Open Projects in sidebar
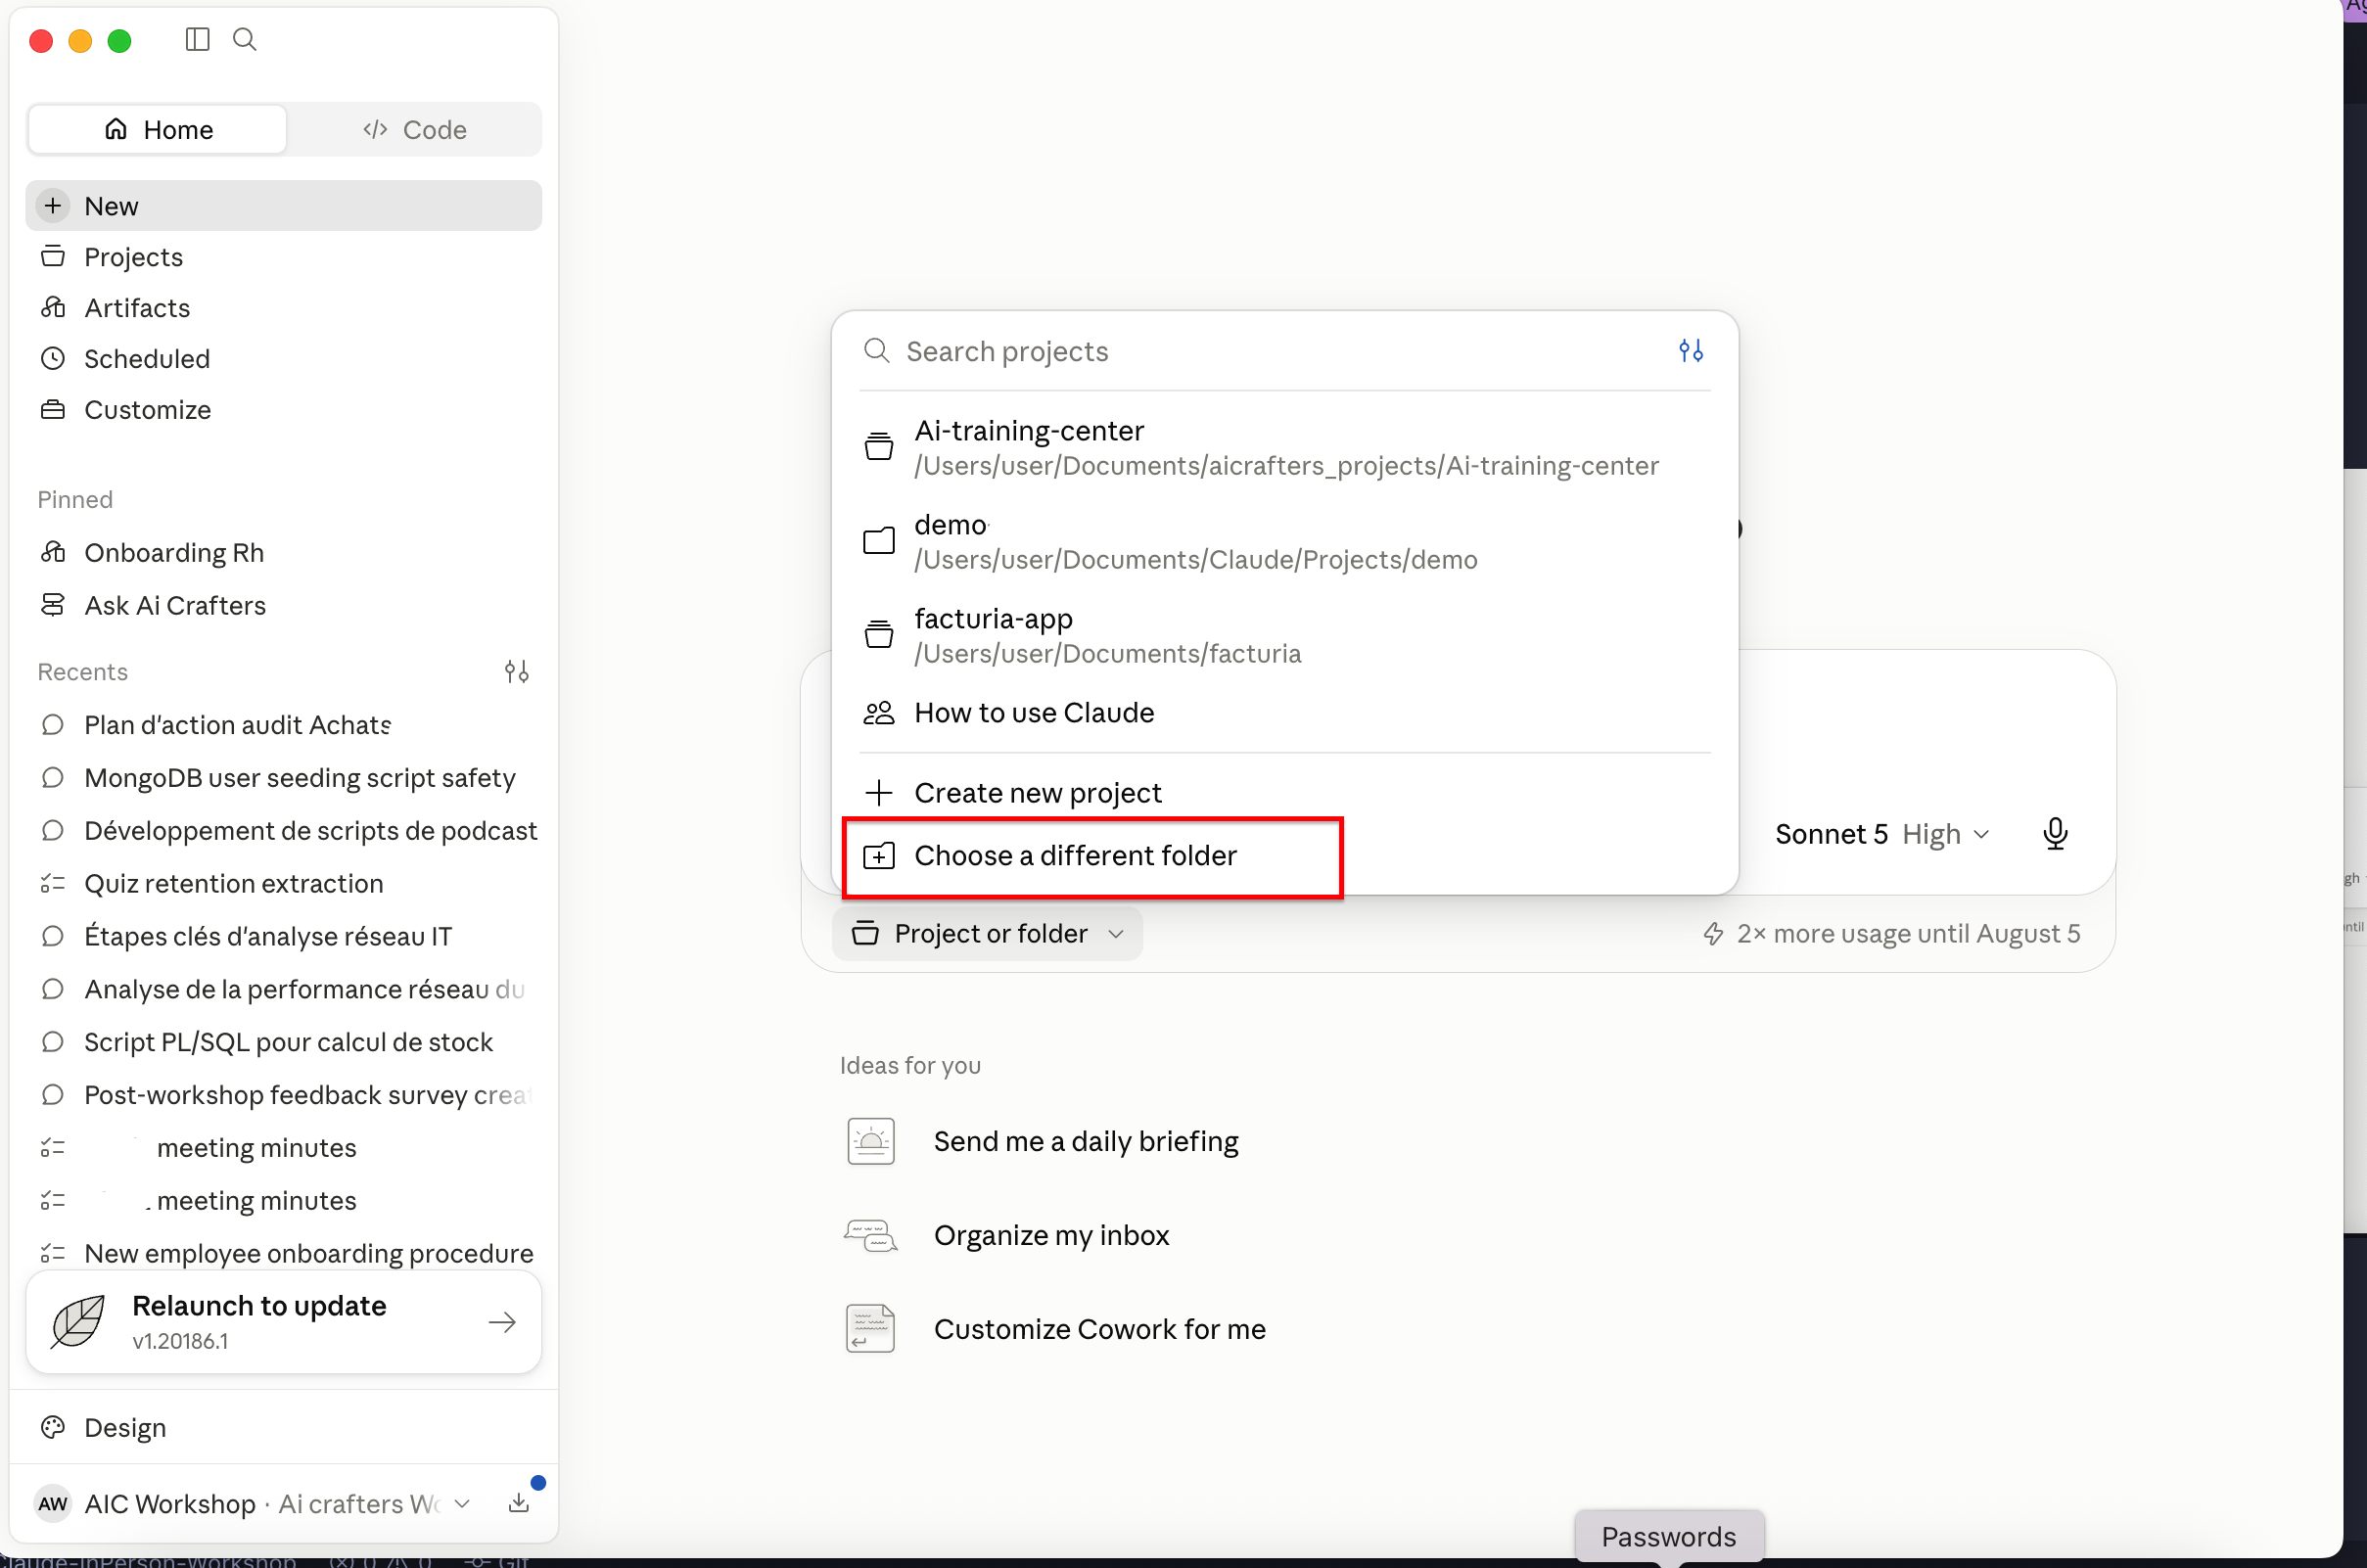The height and width of the screenshot is (1568, 2367). tap(284, 257)
